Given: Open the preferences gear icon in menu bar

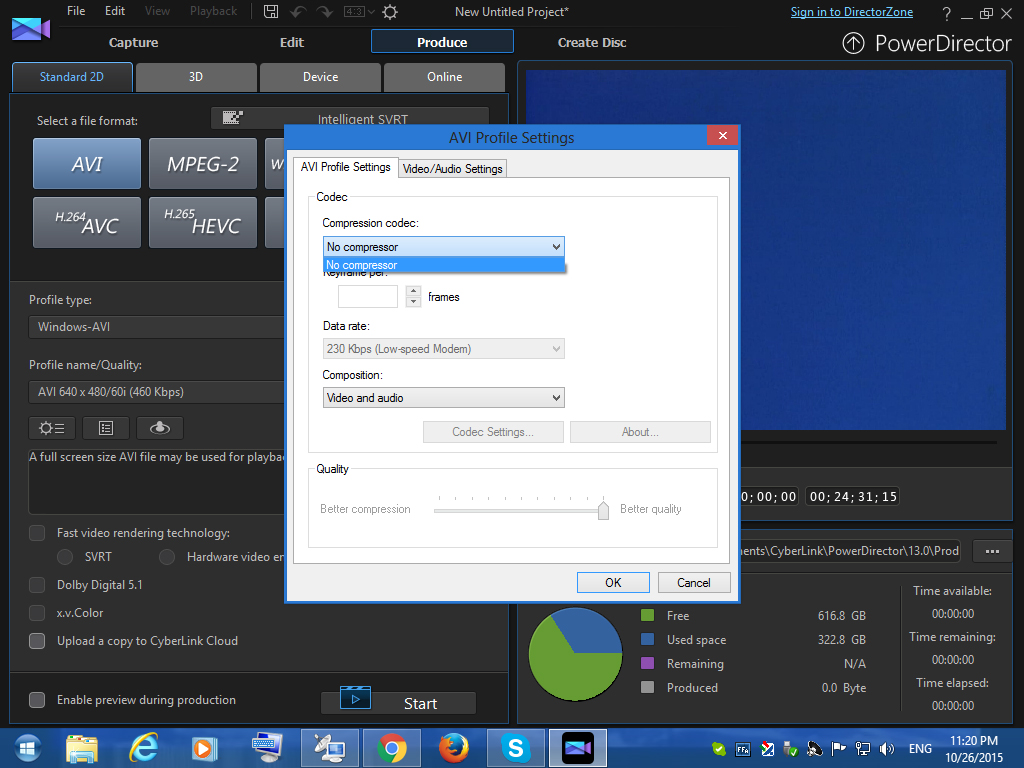Looking at the screenshot, I should (x=390, y=12).
